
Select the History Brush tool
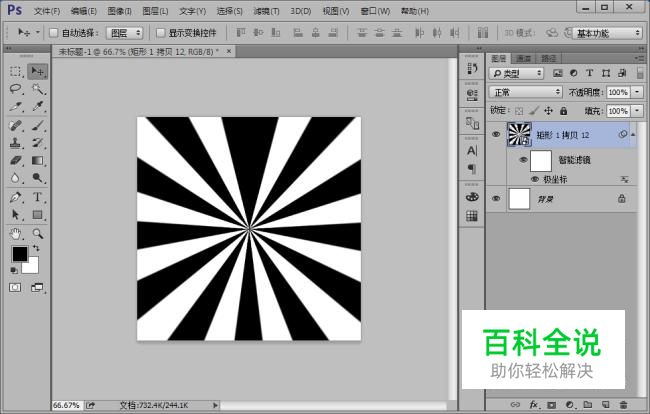click(37, 143)
